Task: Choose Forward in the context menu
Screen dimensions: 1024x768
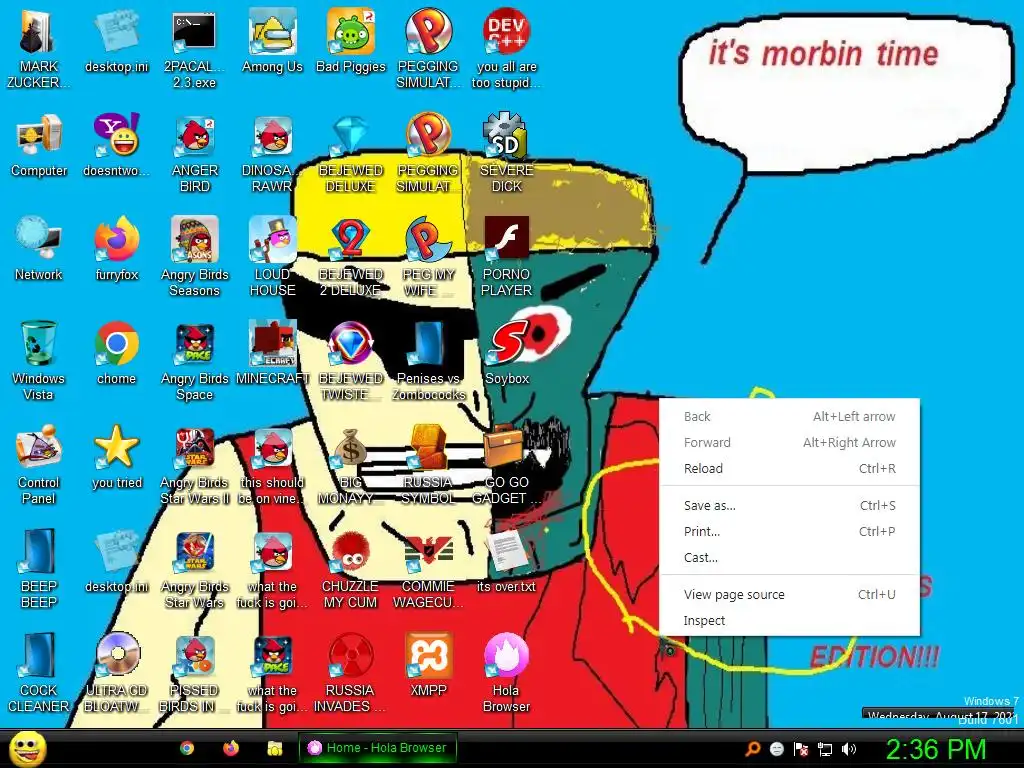Action: point(790,442)
